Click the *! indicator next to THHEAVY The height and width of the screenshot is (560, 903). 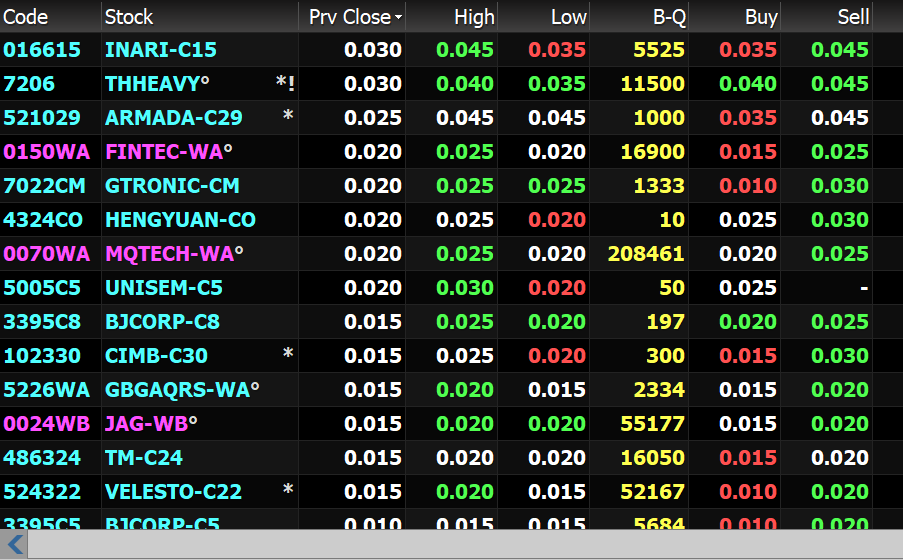[x=285, y=83]
